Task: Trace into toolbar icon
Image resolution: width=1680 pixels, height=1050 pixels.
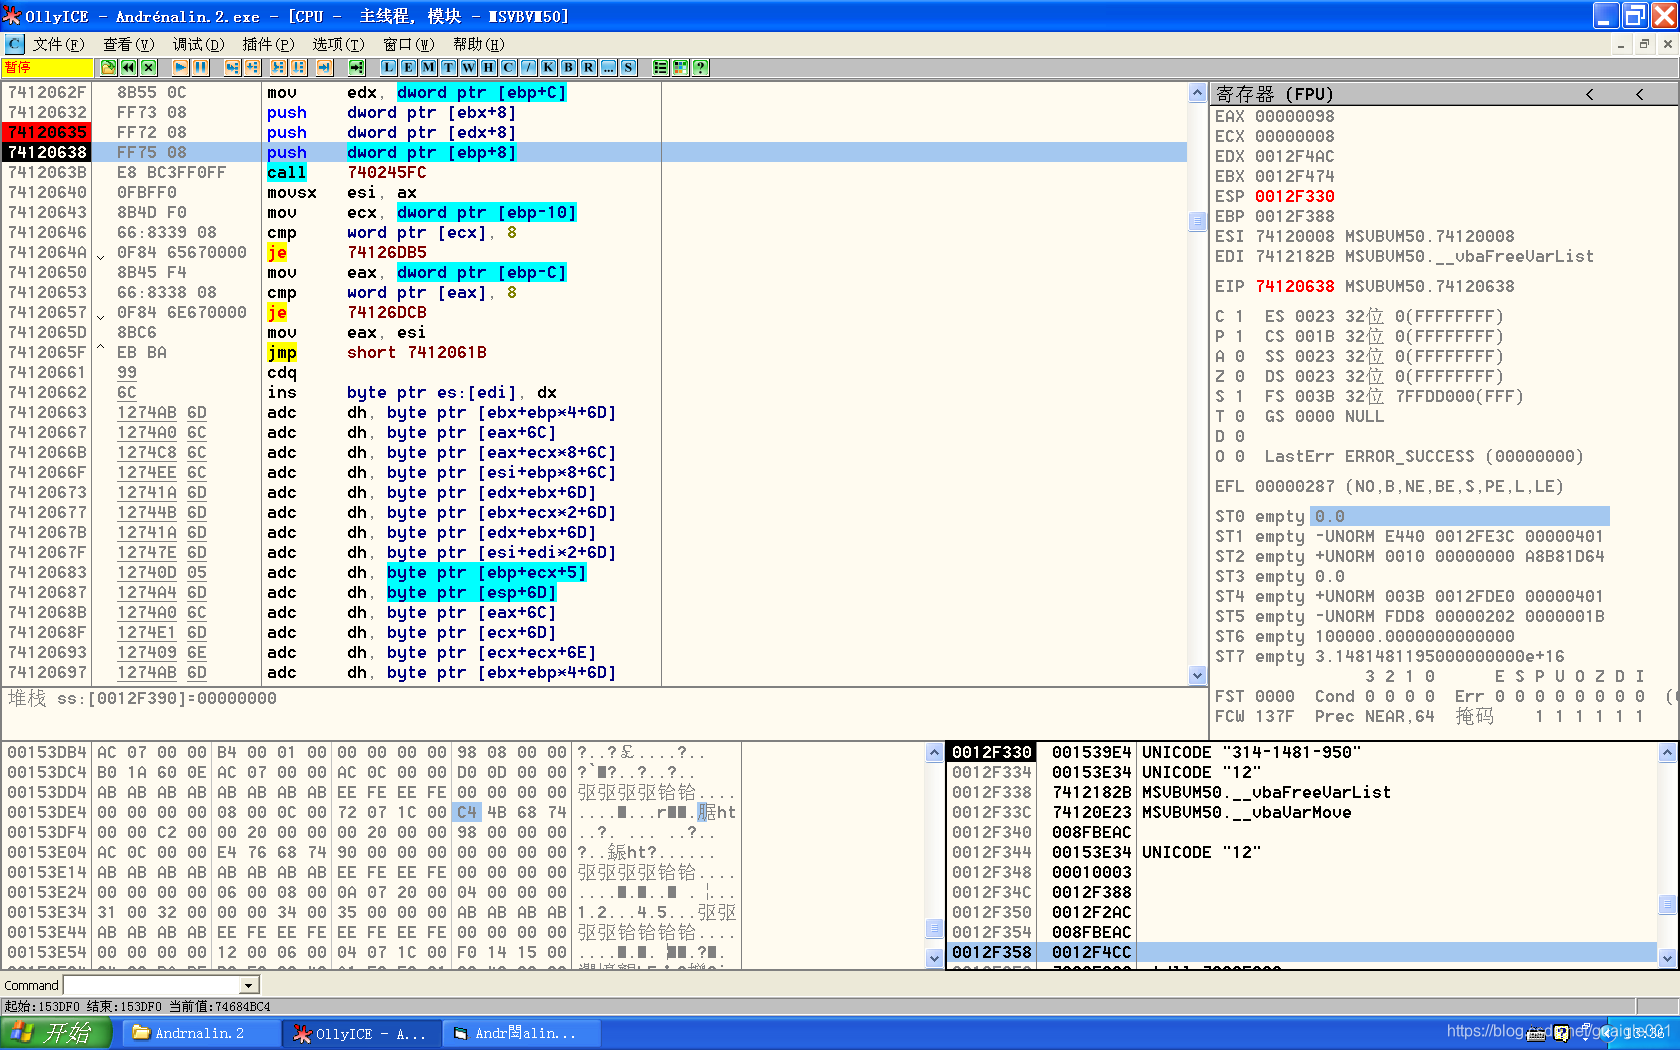Action: coord(278,67)
